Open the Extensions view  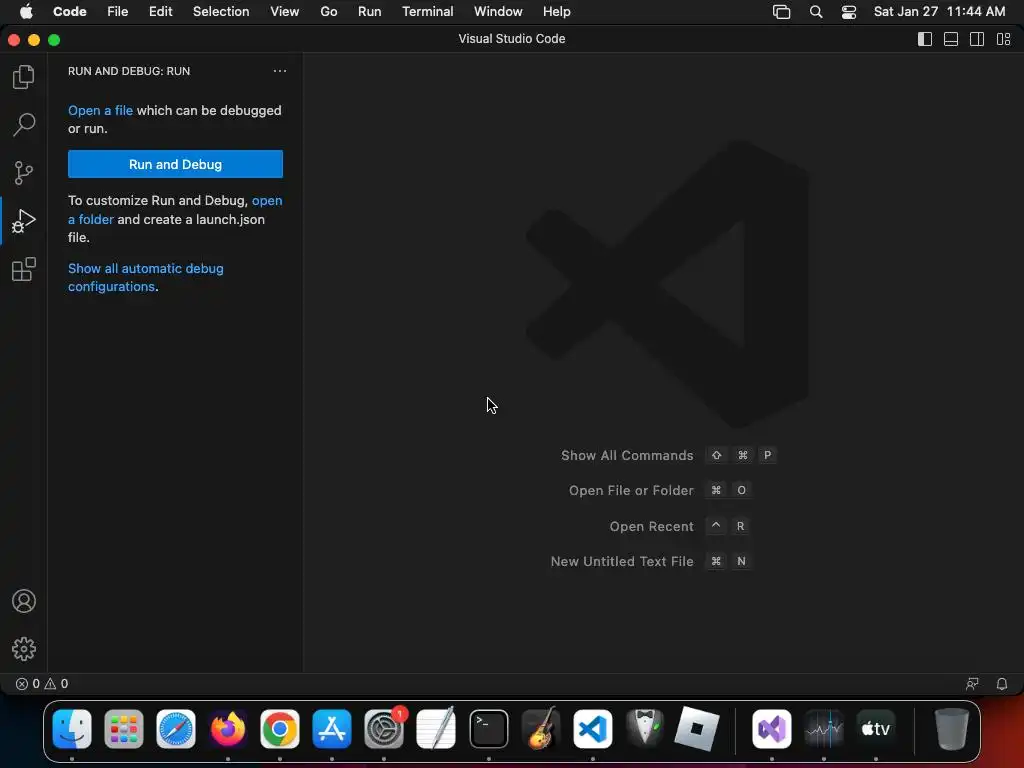[x=24, y=269]
